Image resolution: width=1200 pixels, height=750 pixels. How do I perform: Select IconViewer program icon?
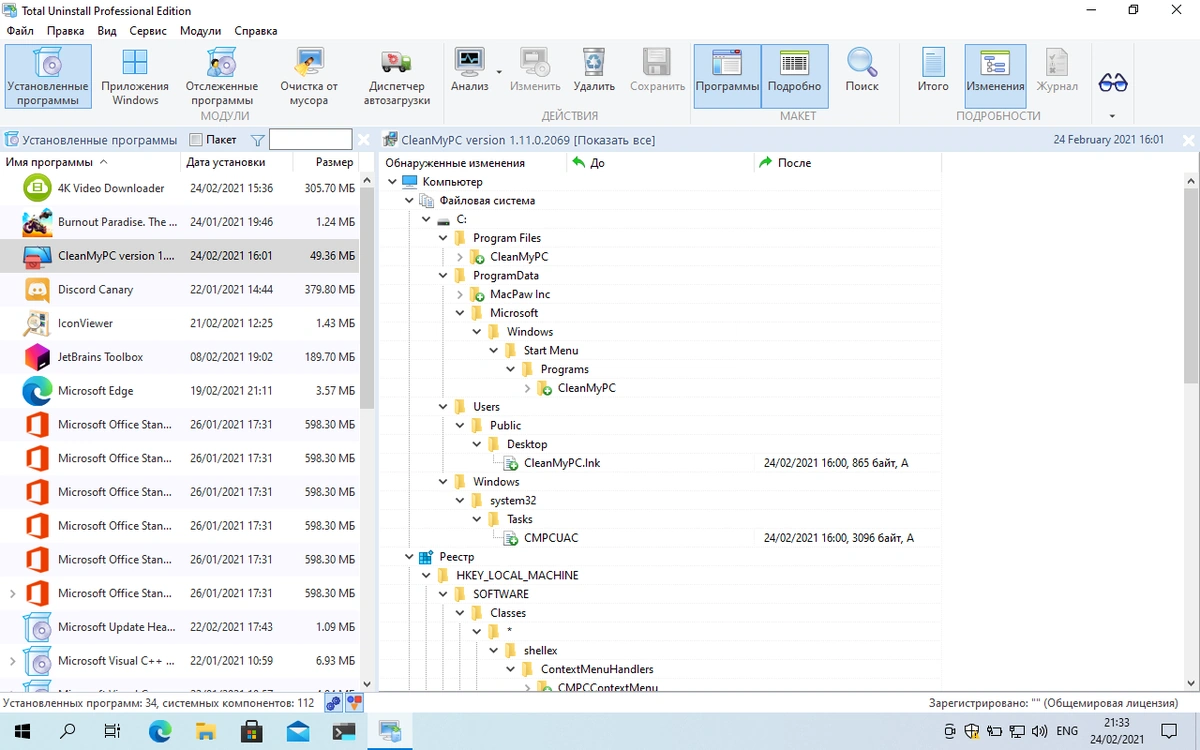37,323
